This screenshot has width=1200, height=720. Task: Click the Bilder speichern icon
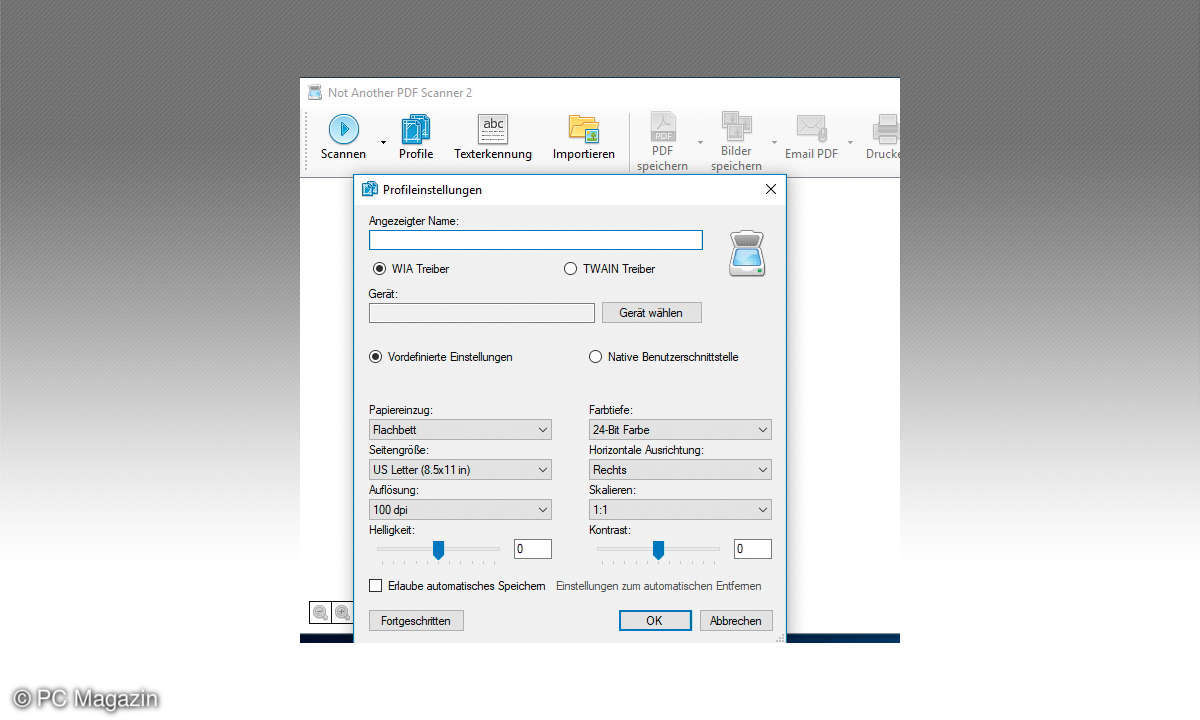coord(737,127)
